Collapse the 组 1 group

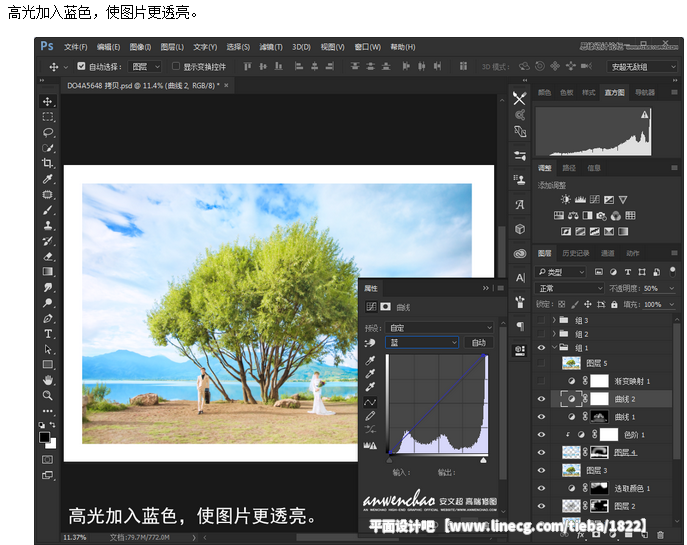[554, 347]
